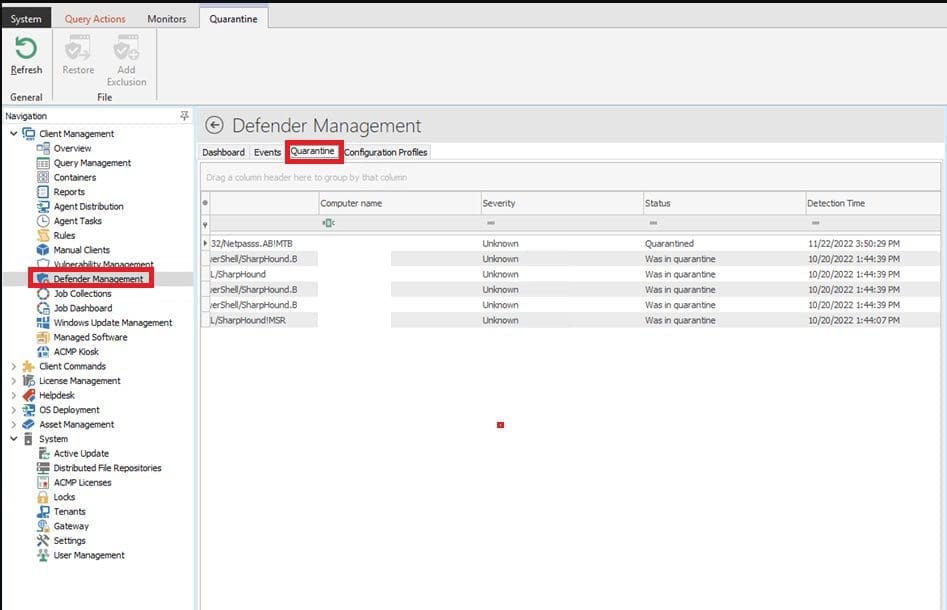Open Managed Software
Image resolution: width=947 pixels, height=610 pixels.
(x=90, y=337)
